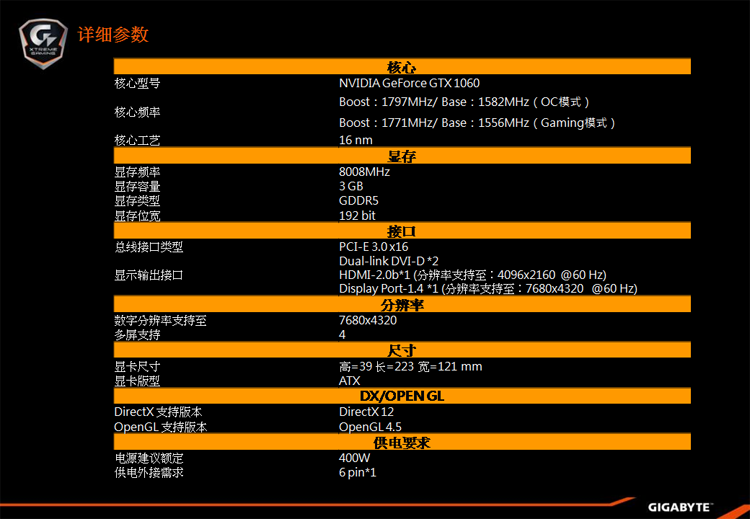Select the multi-screen value 4
750x519 pixels.
[x=342, y=335]
